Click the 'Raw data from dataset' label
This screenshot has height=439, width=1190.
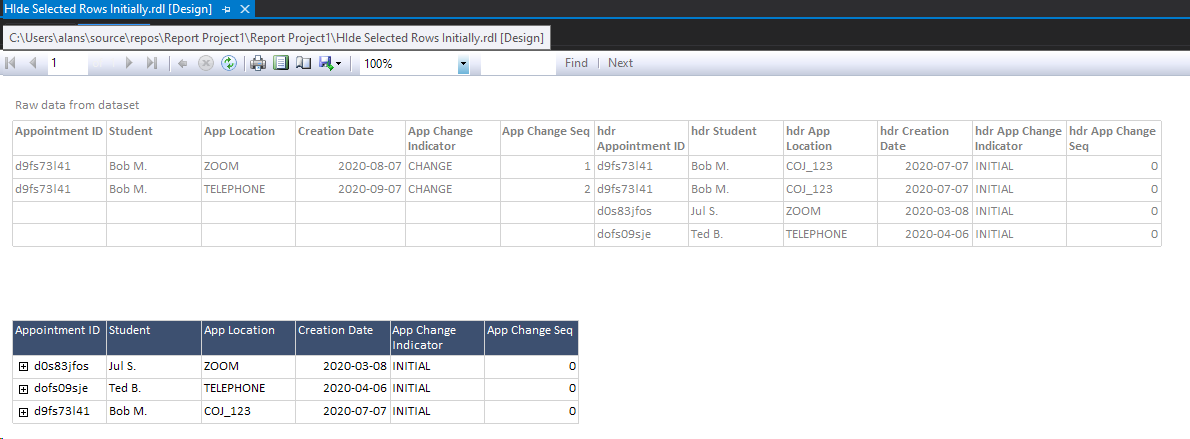click(x=77, y=106)
